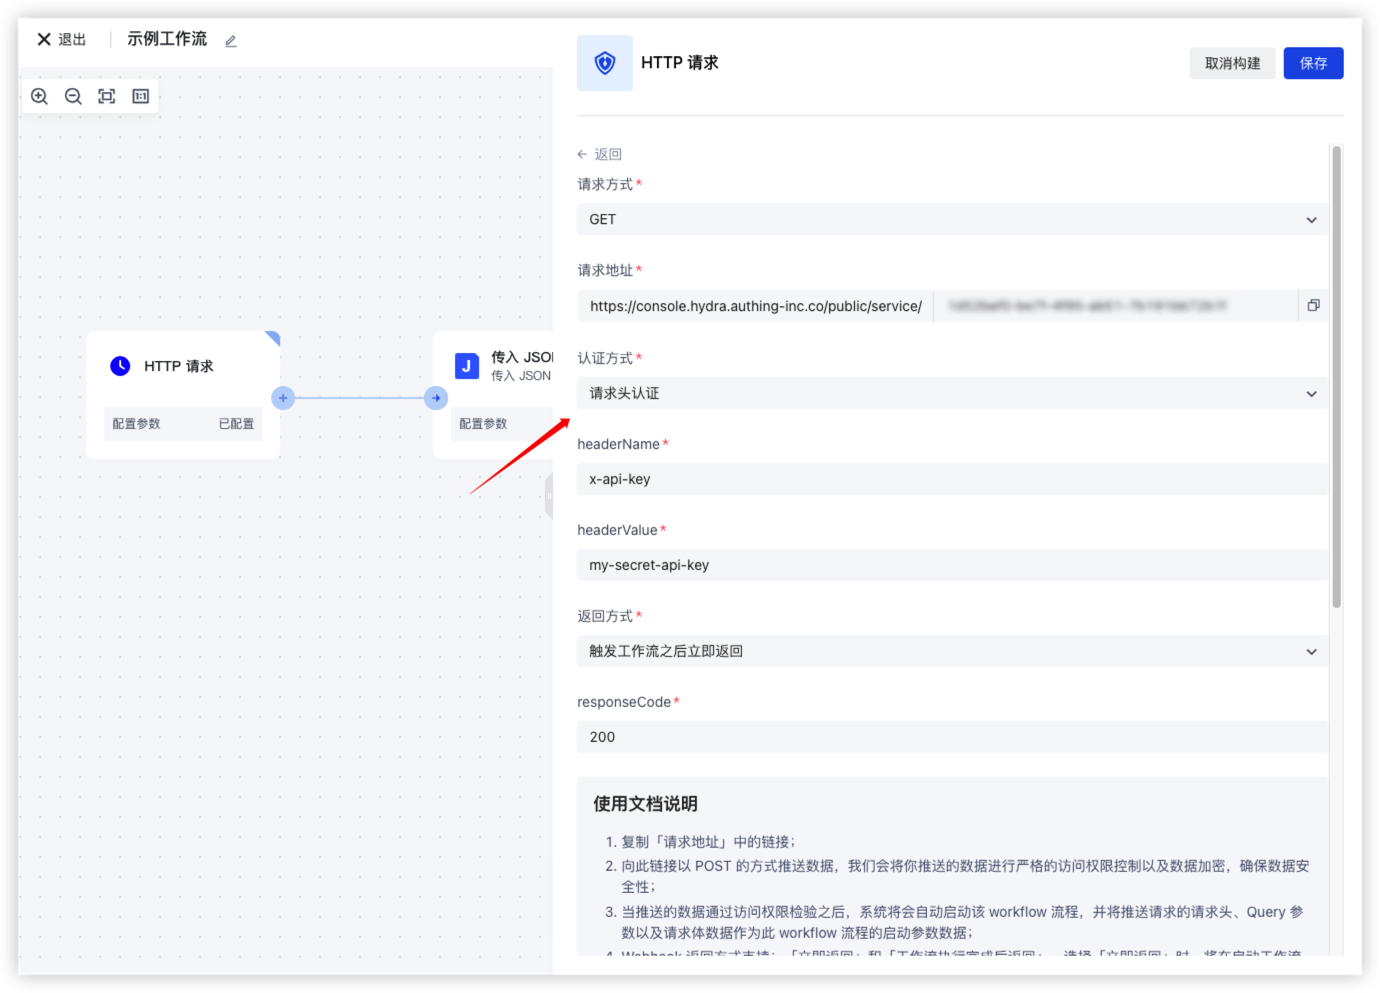Open the 请求方式 GET dropdown
The height and width of the screenshot is (993, 1380).
click(x=952, y=219)
